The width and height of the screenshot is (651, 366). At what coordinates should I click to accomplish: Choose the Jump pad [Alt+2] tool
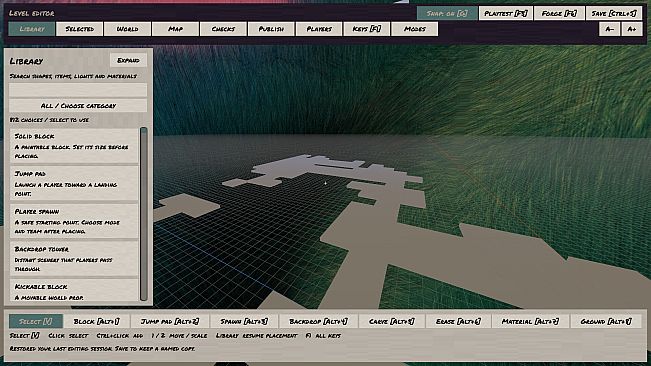click(170, 321)
